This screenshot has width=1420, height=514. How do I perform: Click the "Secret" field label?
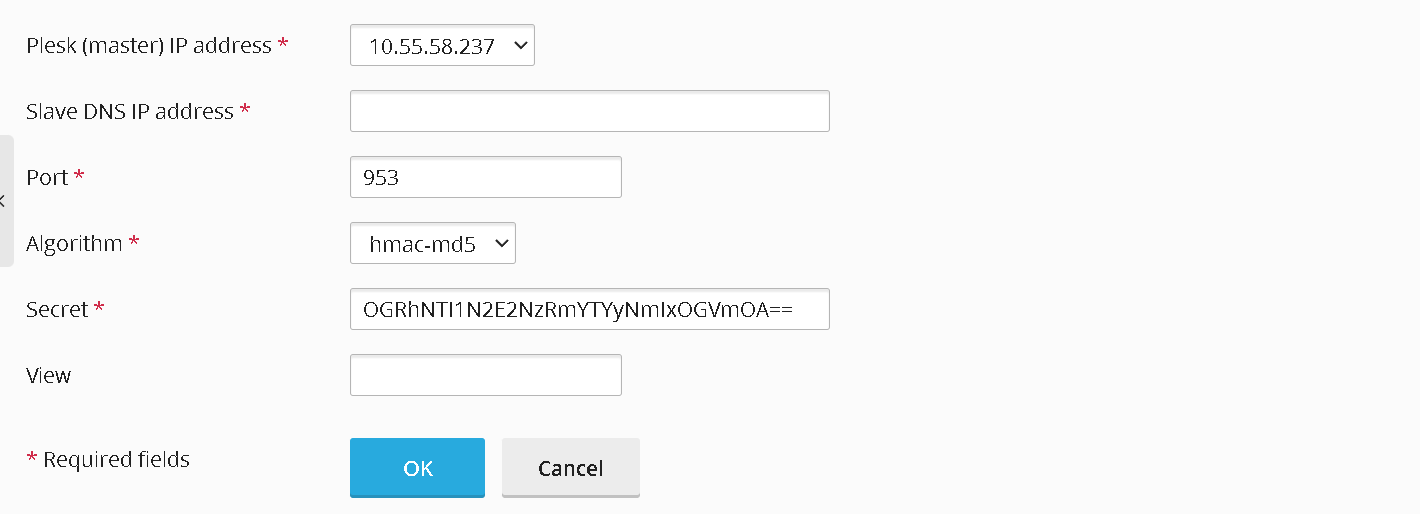(57, 310)
